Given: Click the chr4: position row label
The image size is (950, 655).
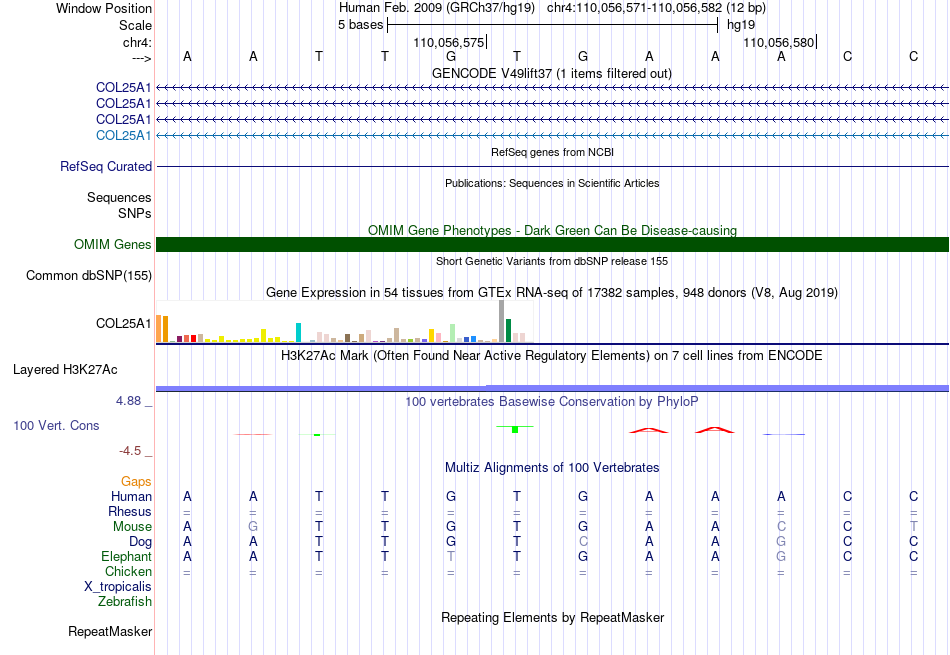Looking at the screenshot, I should point(137,42).
